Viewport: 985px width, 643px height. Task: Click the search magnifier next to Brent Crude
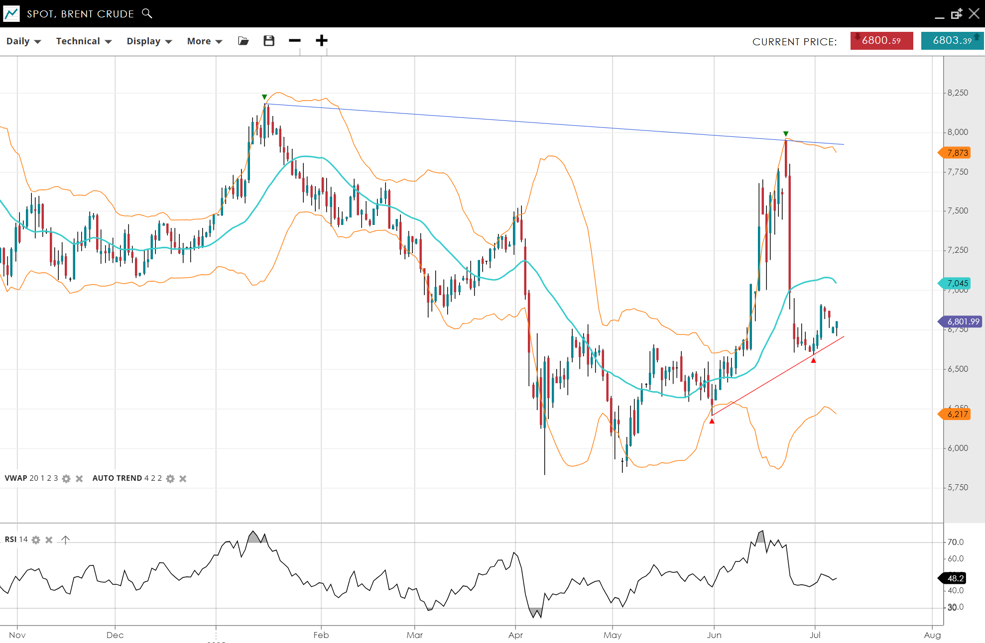pyautogui.click(x=147, y=14)
